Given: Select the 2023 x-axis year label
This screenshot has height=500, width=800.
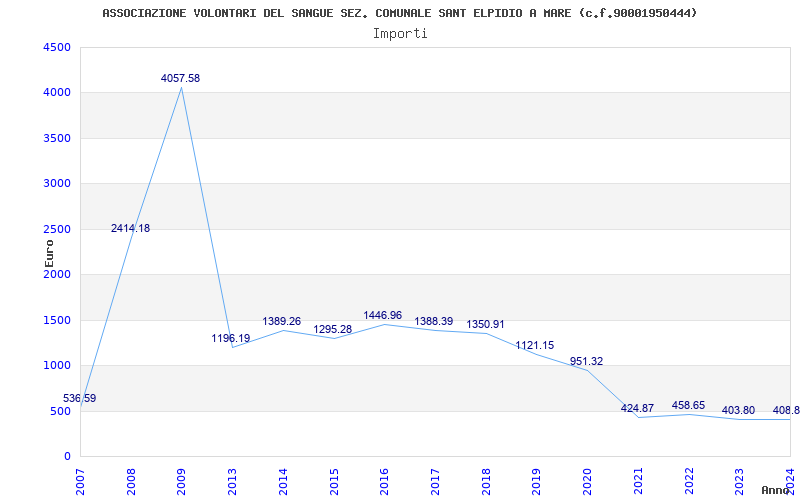Looking at the screenshot, I should point(739,482).
